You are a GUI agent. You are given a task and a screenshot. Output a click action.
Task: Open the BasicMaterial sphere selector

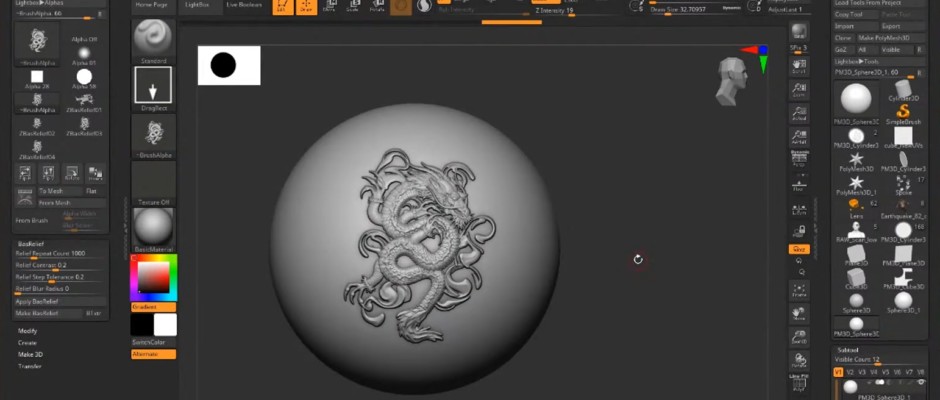(x=154, y=224)
